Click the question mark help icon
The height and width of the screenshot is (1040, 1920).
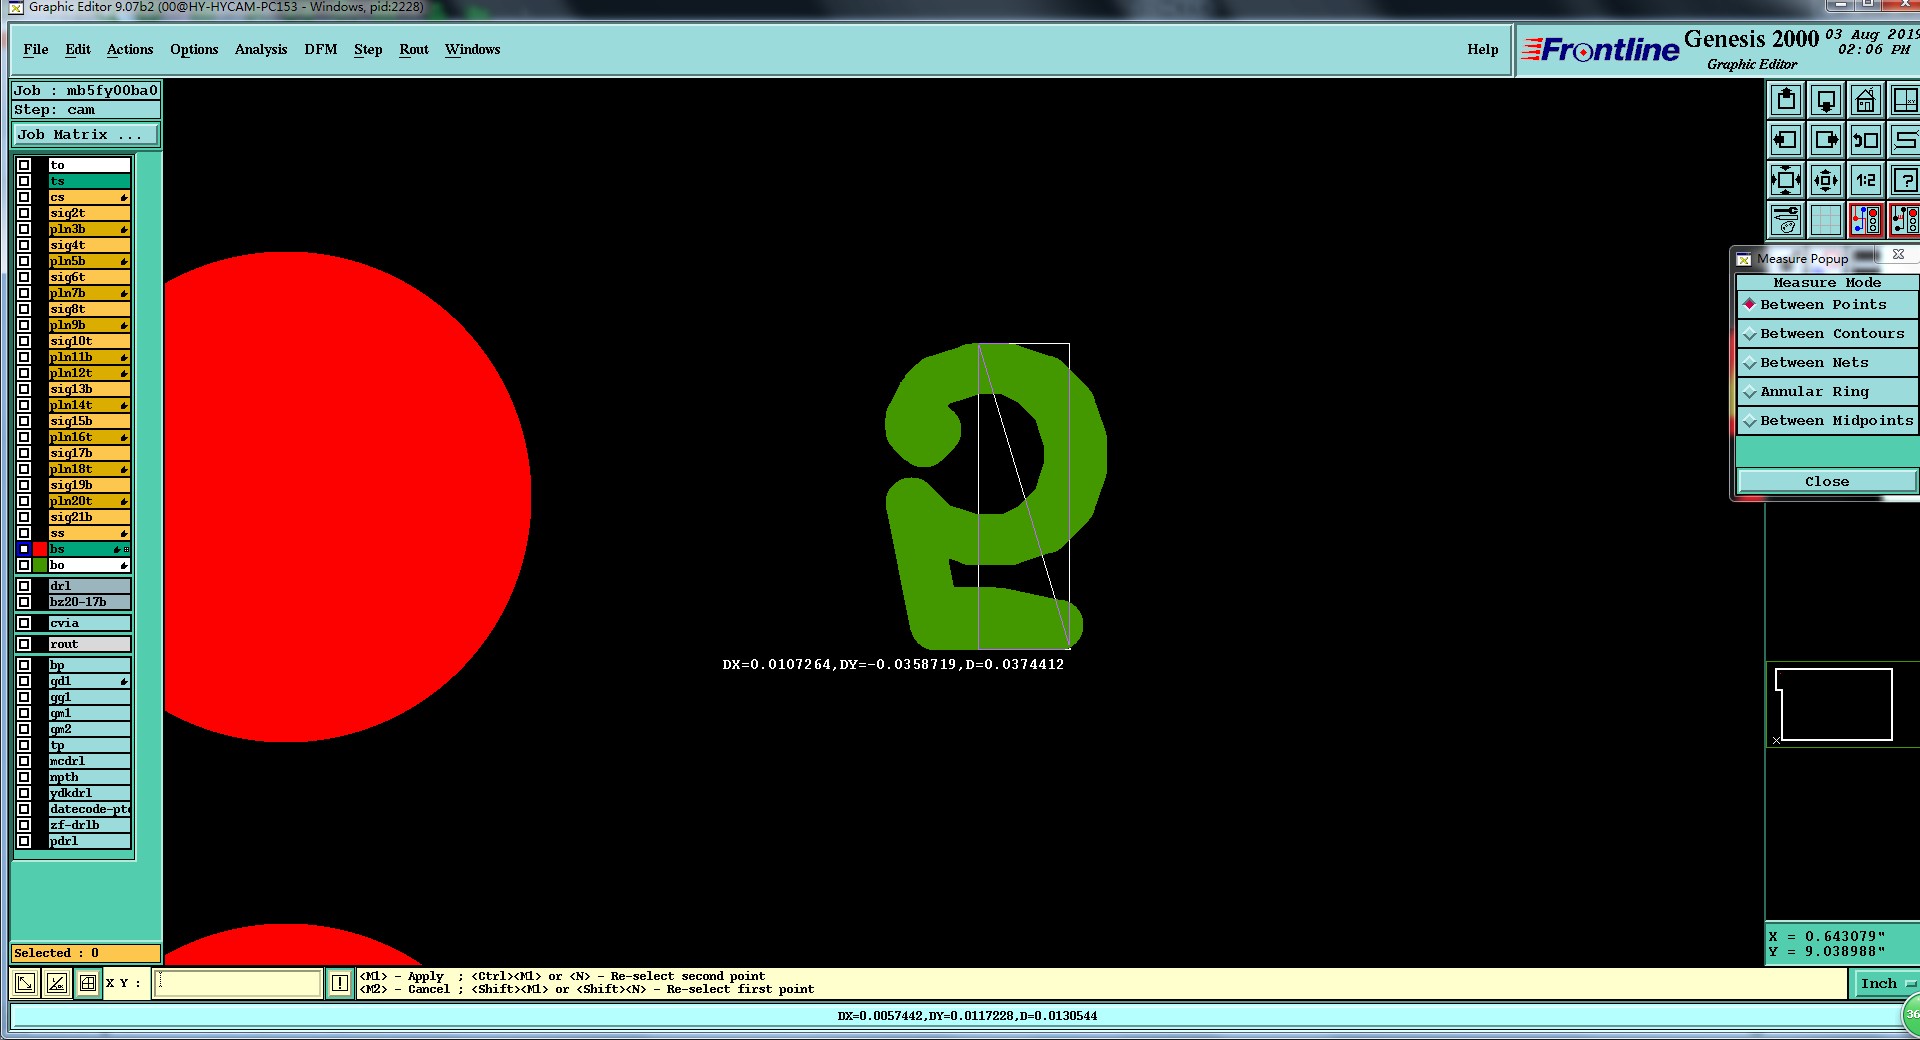click(x=1905, y=180)
